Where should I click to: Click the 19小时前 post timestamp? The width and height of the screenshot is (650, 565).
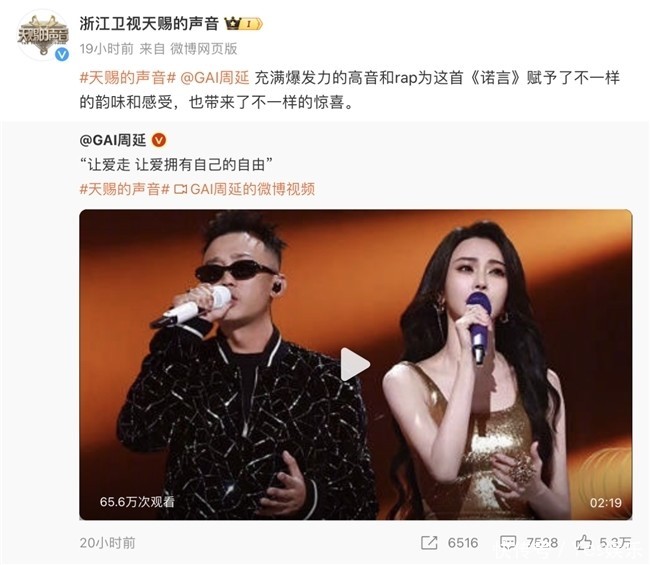click(x=107, y=49)
